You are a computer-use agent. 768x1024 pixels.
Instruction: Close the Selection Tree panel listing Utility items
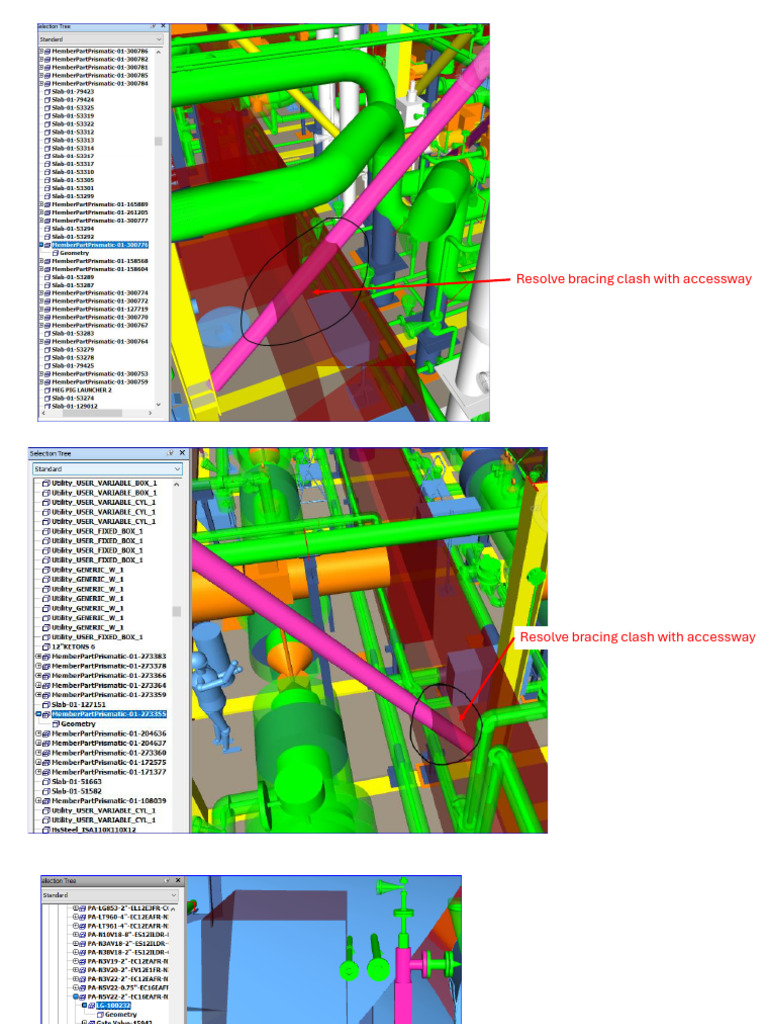pos(182,453)
